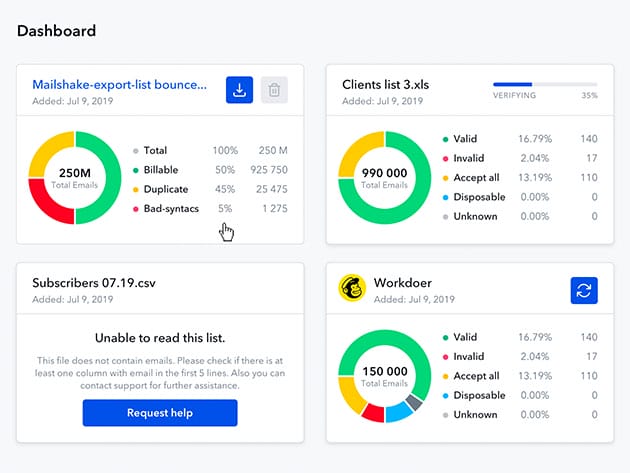Viewport: 630px width, 473px height.
Task: Click the verifying progress bar
Action: [x=545, y=85]
